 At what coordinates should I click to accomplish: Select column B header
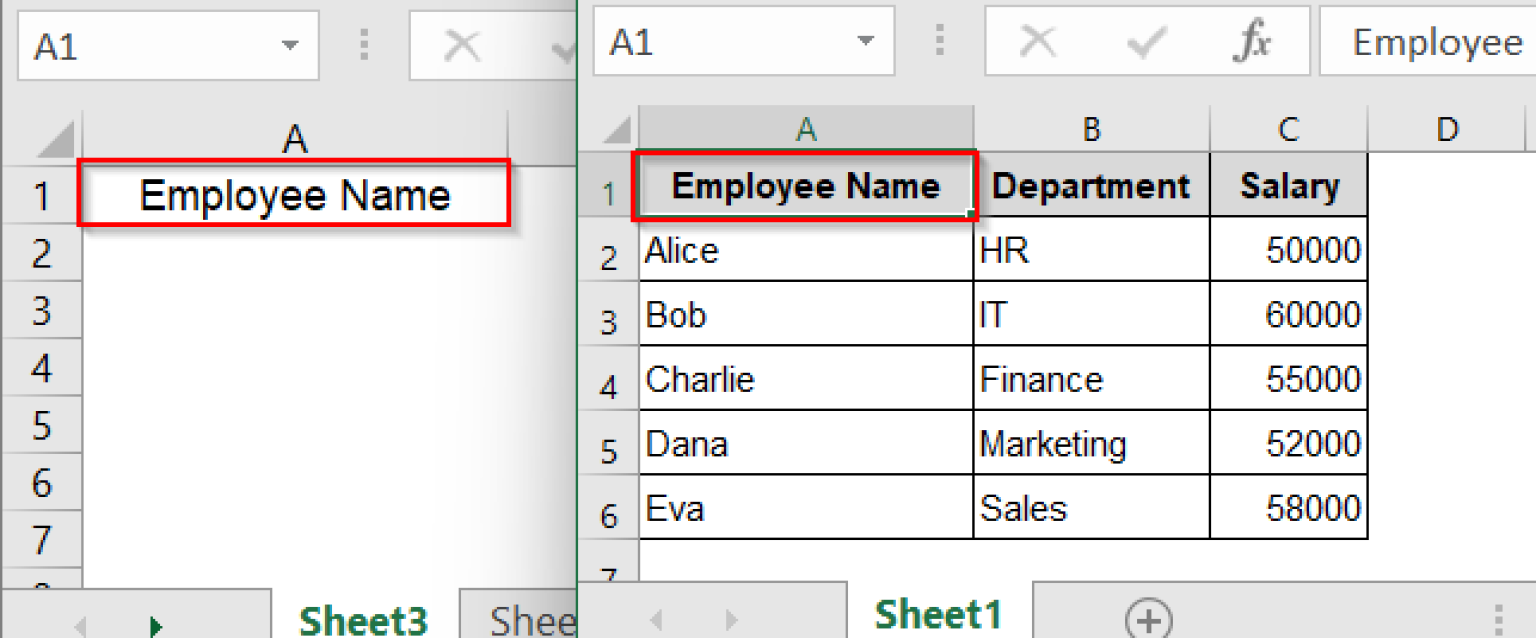pos(1091,129)
